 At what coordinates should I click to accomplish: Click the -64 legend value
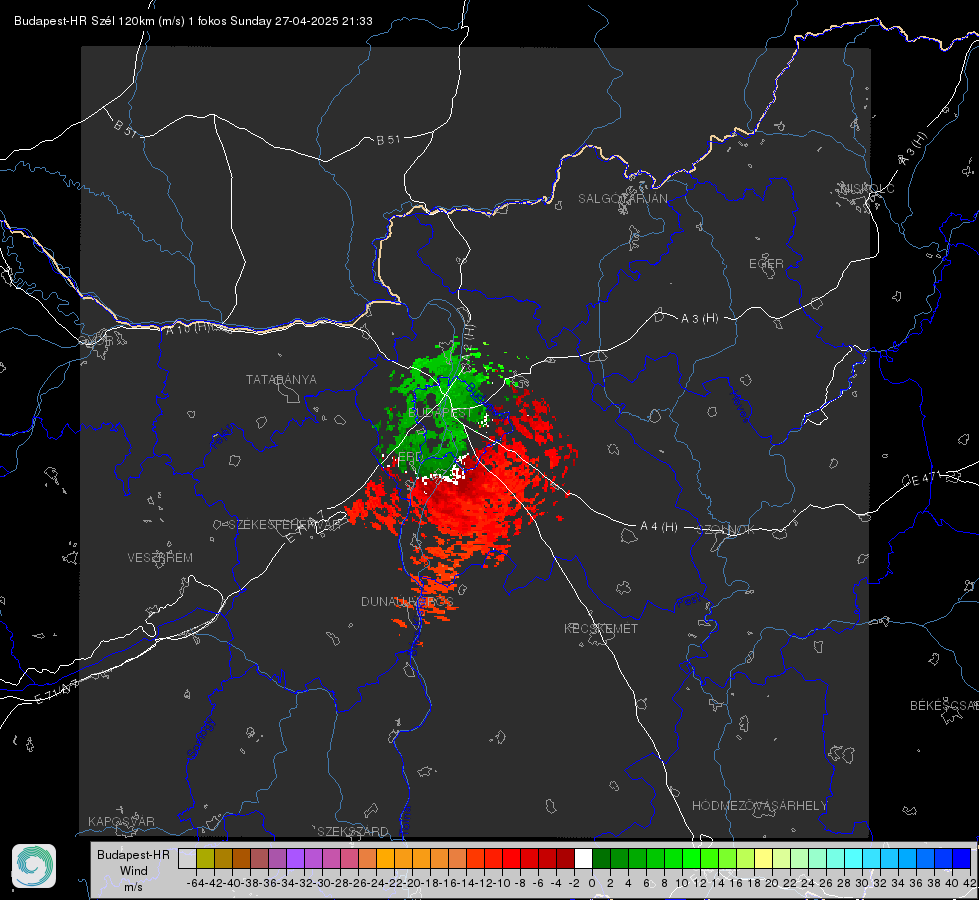(x=195, y=883)
